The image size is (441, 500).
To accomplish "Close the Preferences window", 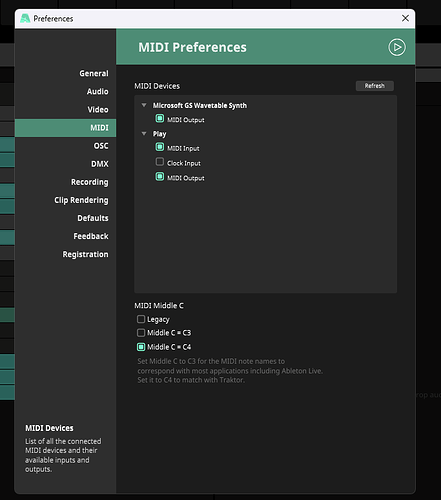I will click(405, 18).
